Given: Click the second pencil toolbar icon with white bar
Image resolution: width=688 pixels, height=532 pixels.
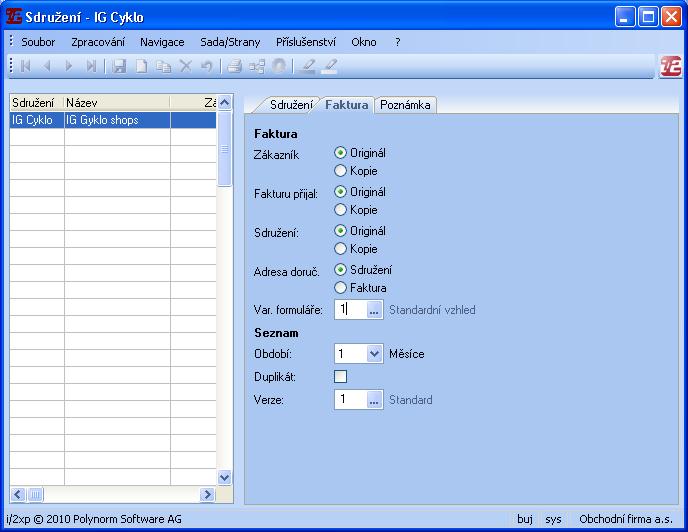Looking at the screenshot, I should pyautogui.click(x=330, y=66).
